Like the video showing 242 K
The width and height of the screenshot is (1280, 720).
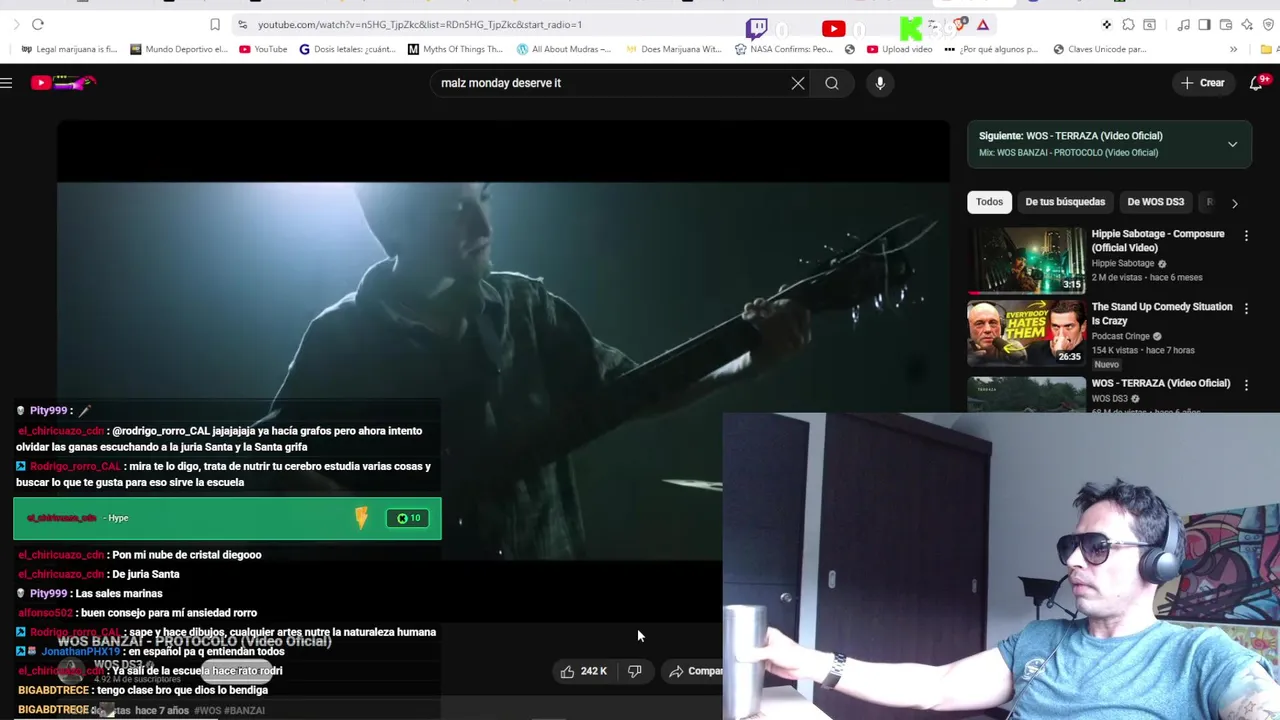pos(584,671)
